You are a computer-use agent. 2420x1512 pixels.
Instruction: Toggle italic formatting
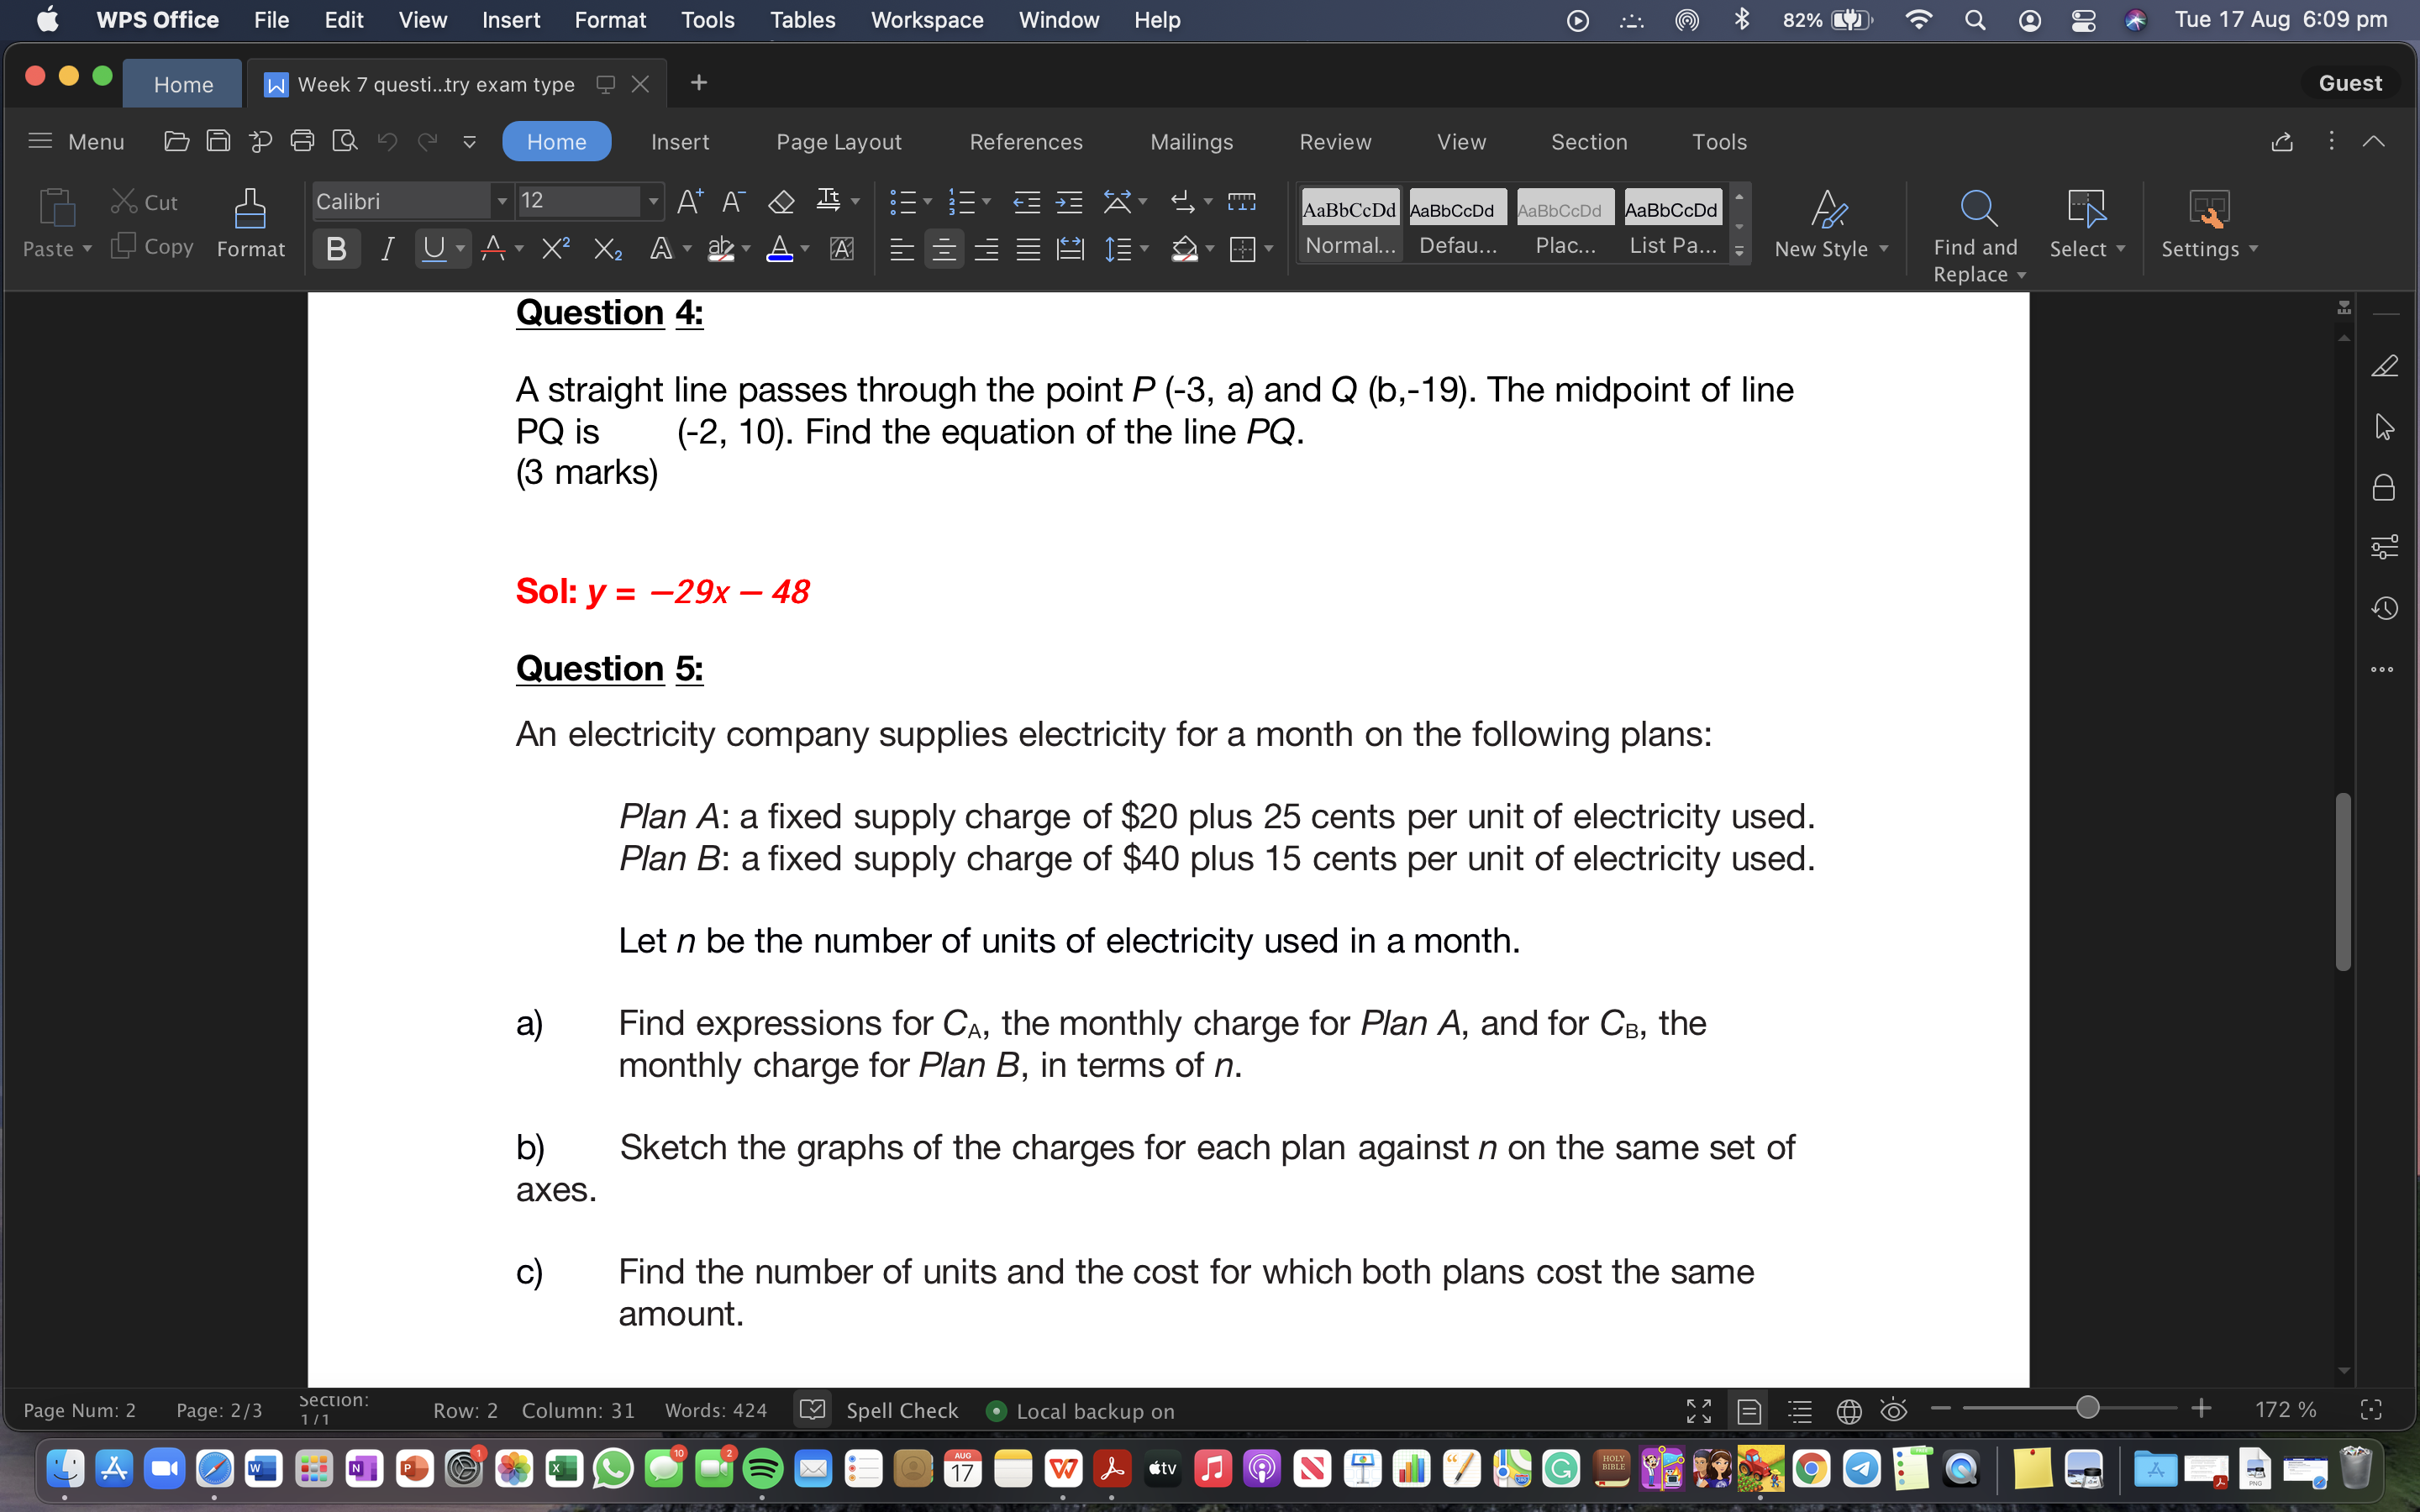[x=388, y=248]
